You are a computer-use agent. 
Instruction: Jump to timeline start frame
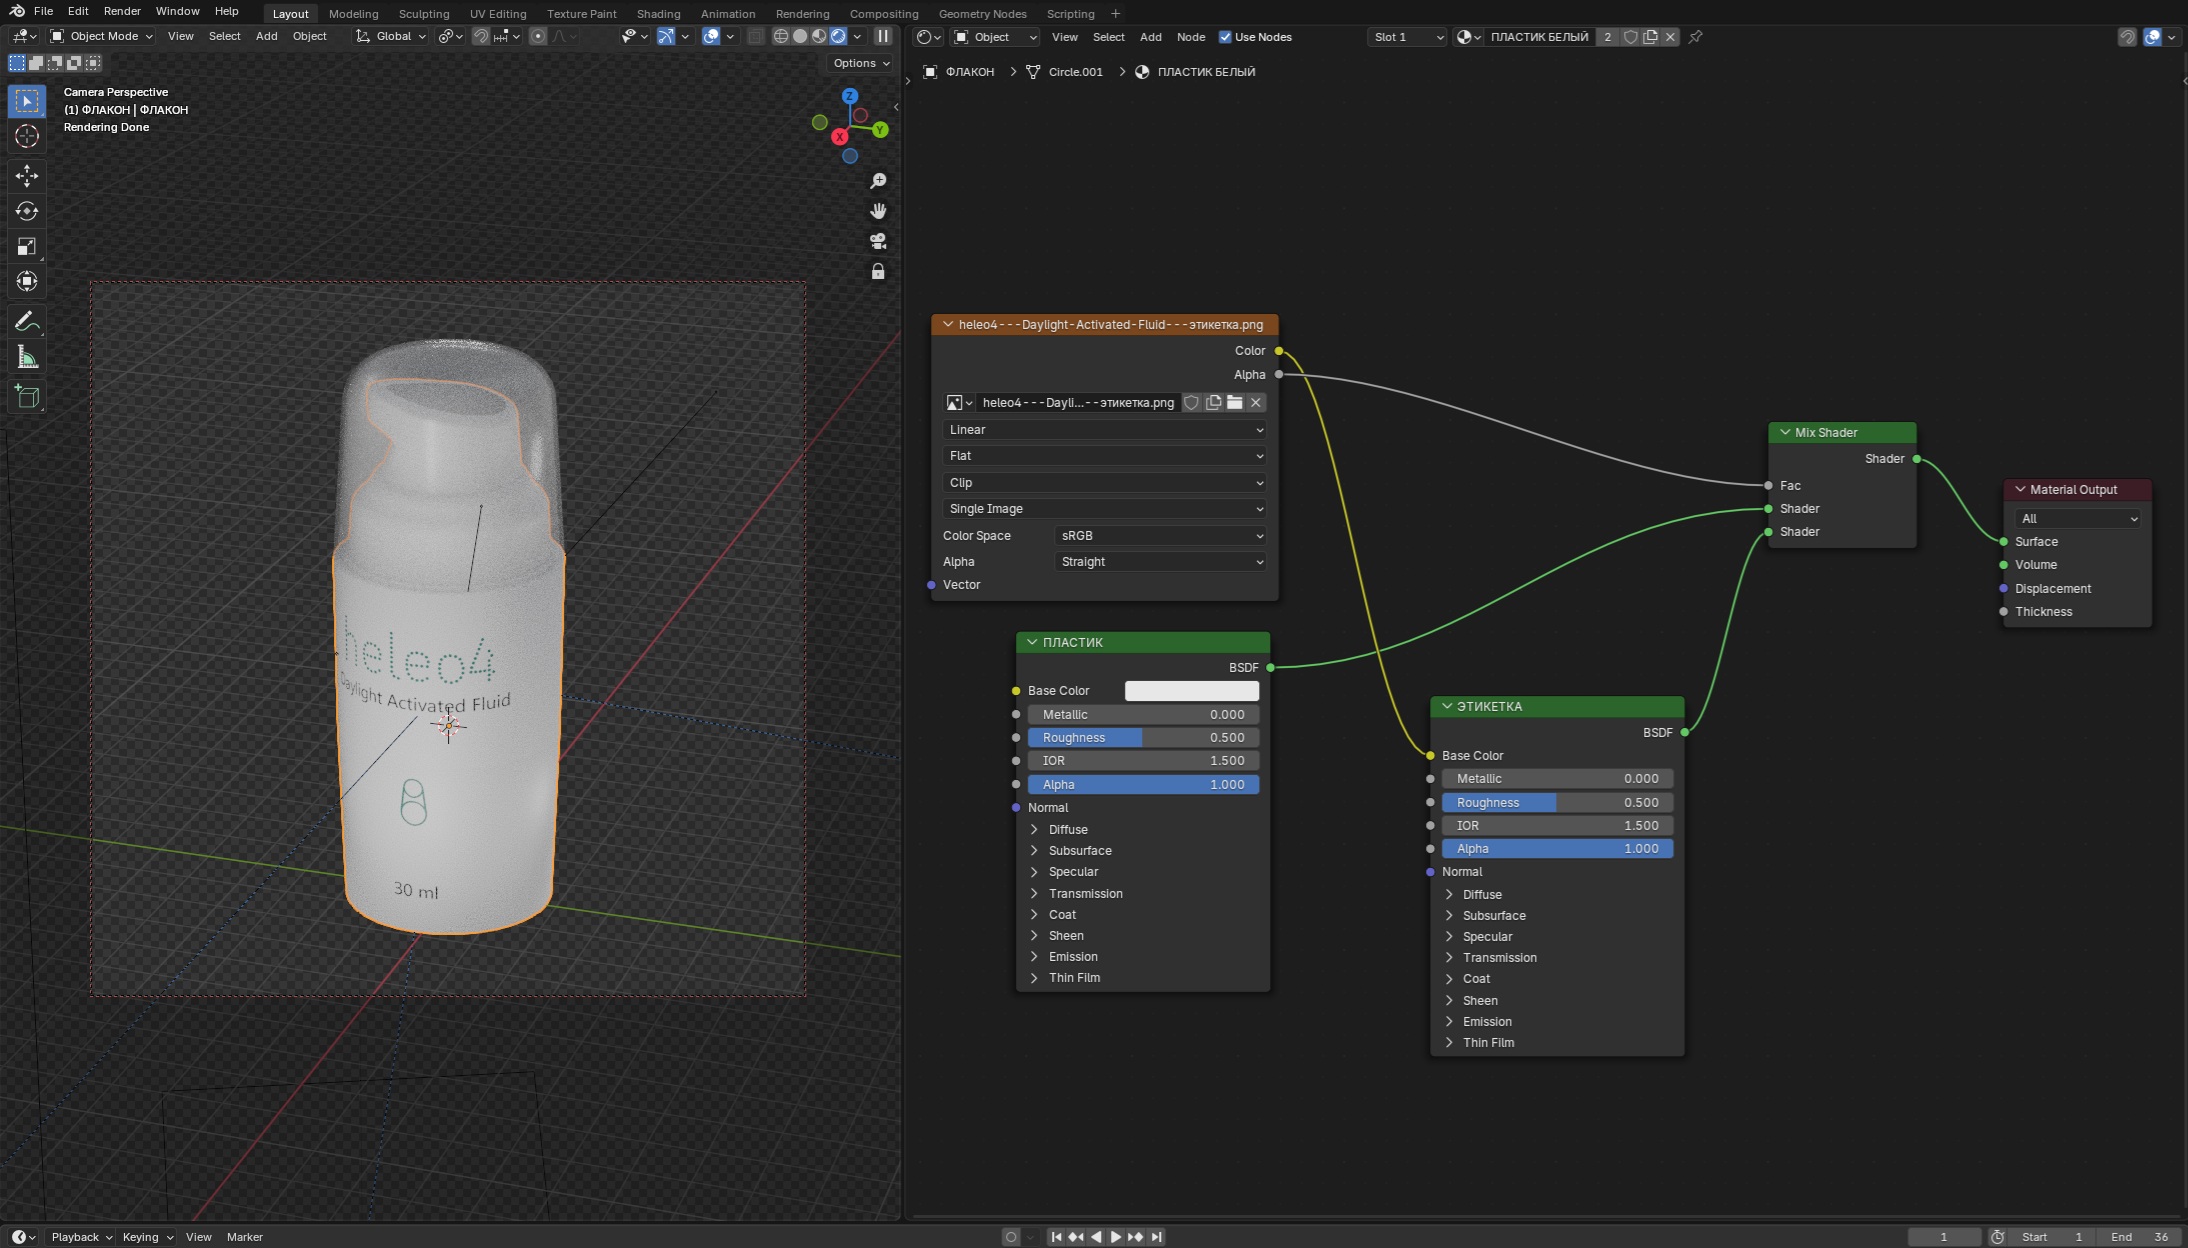1056,1237
